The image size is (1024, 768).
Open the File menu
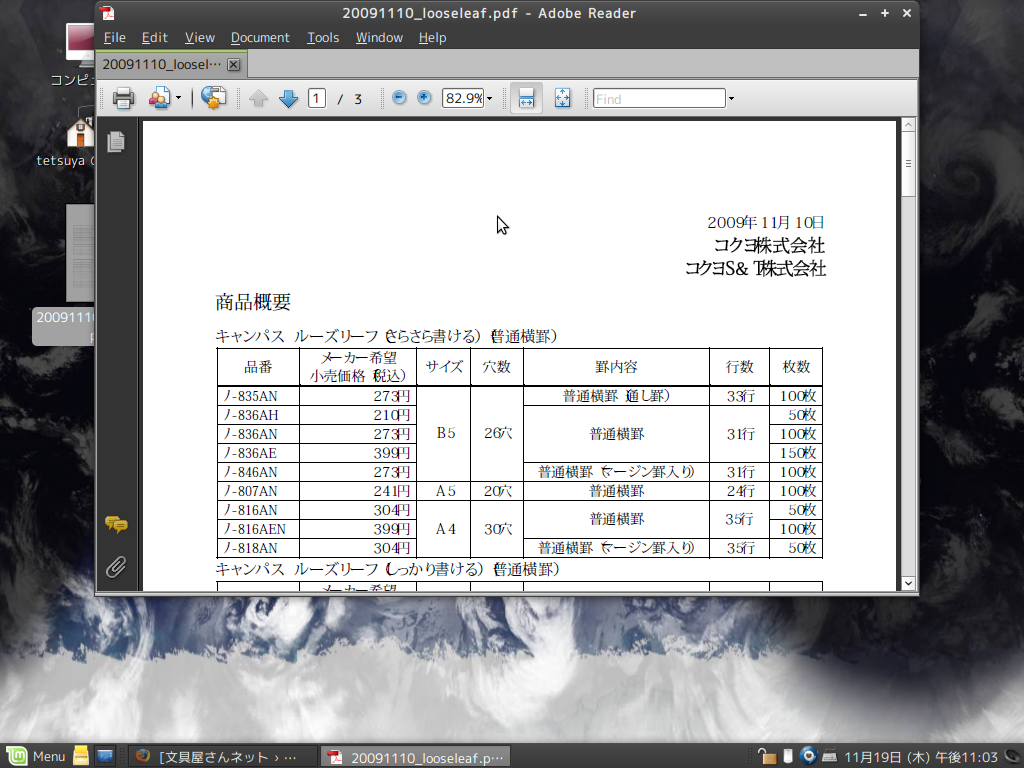114,38
